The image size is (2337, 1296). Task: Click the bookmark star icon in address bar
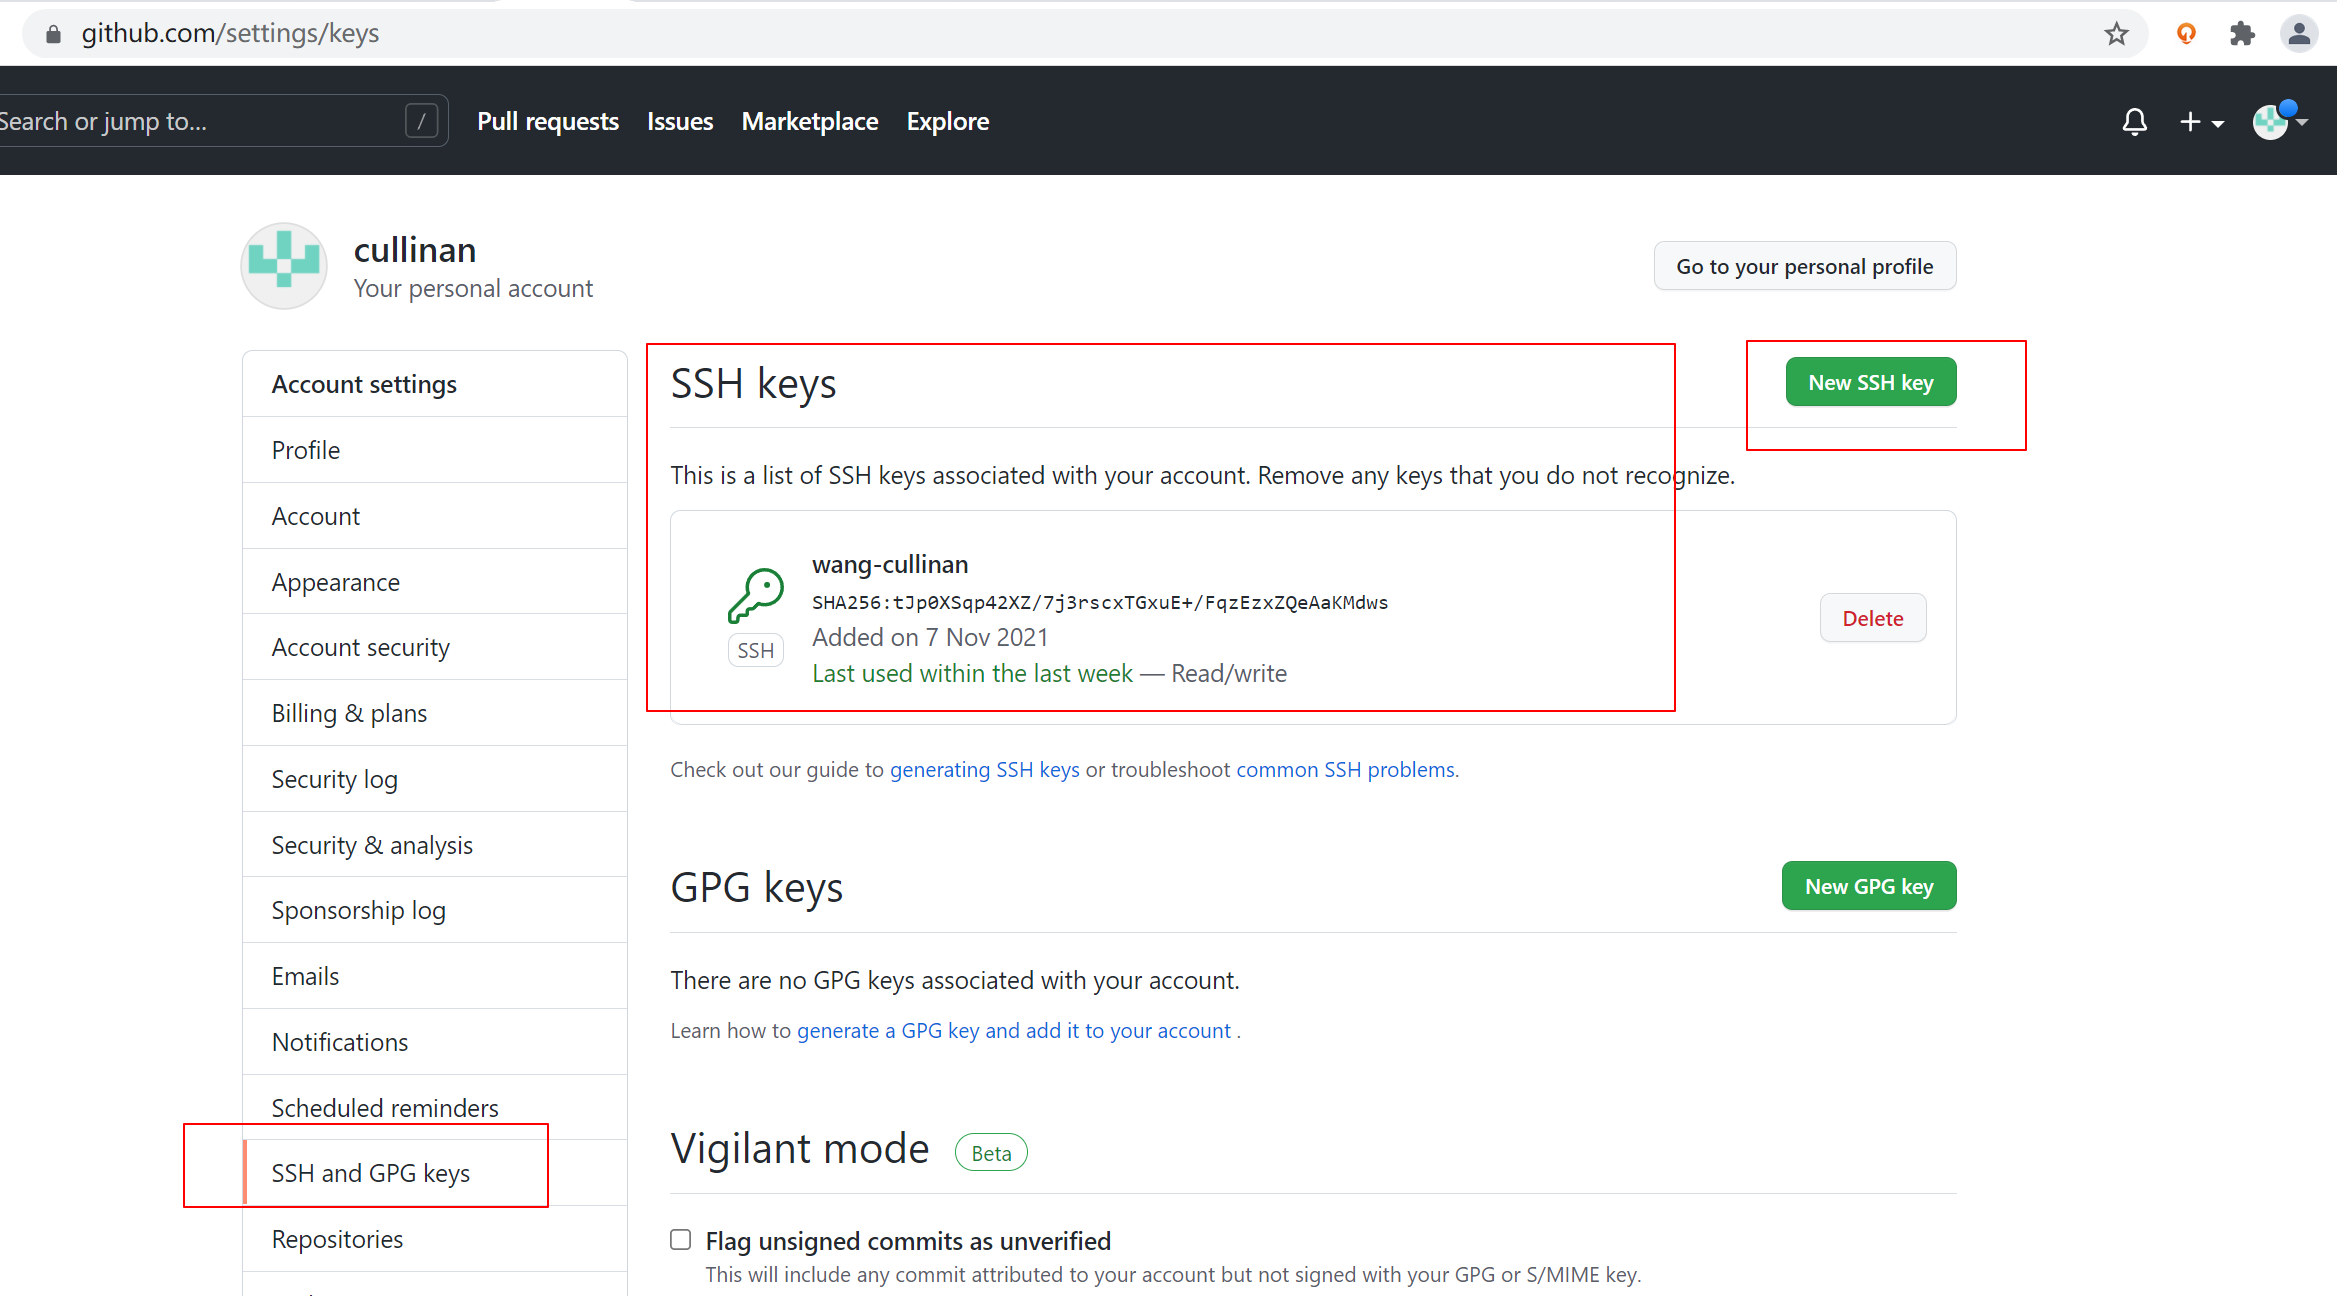pyautogui.click(x=2116, y=34)
